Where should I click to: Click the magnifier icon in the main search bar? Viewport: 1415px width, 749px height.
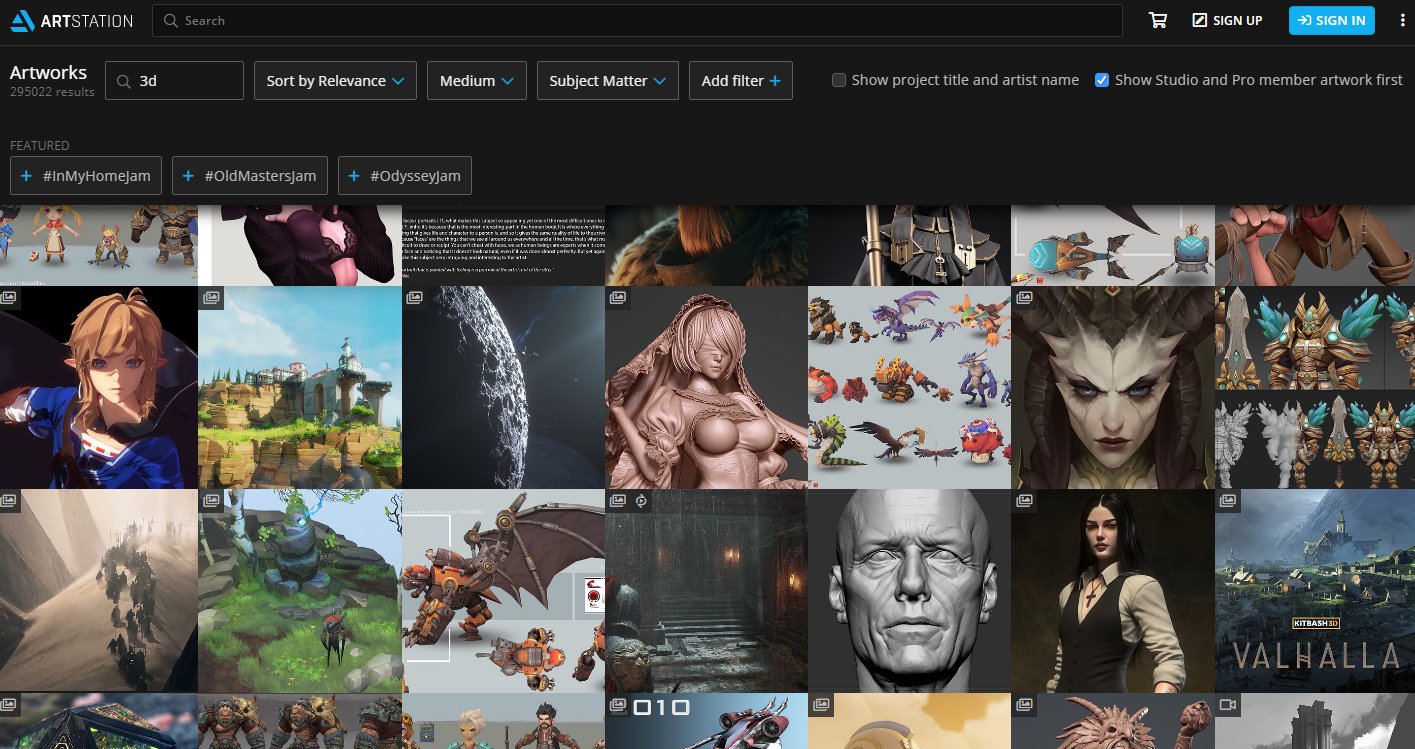tap(170, 20)
